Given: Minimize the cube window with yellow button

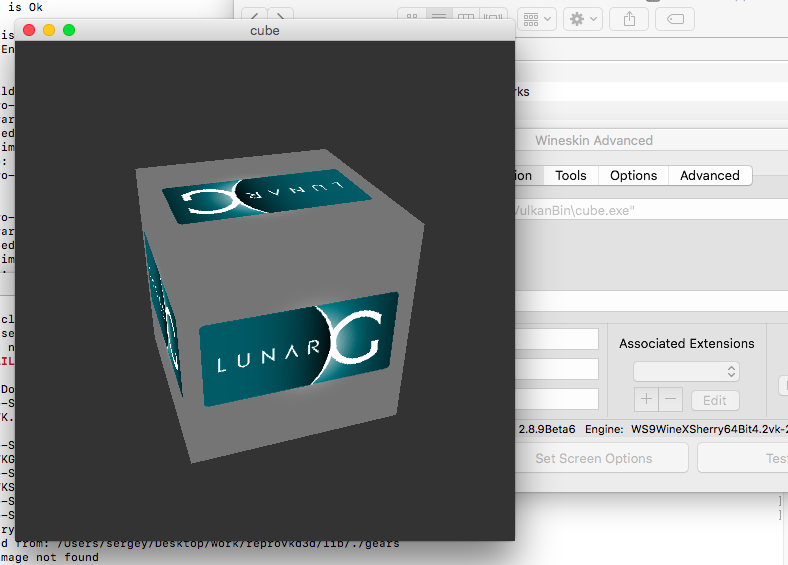Looking at the screenshot, I should [49, 30].
